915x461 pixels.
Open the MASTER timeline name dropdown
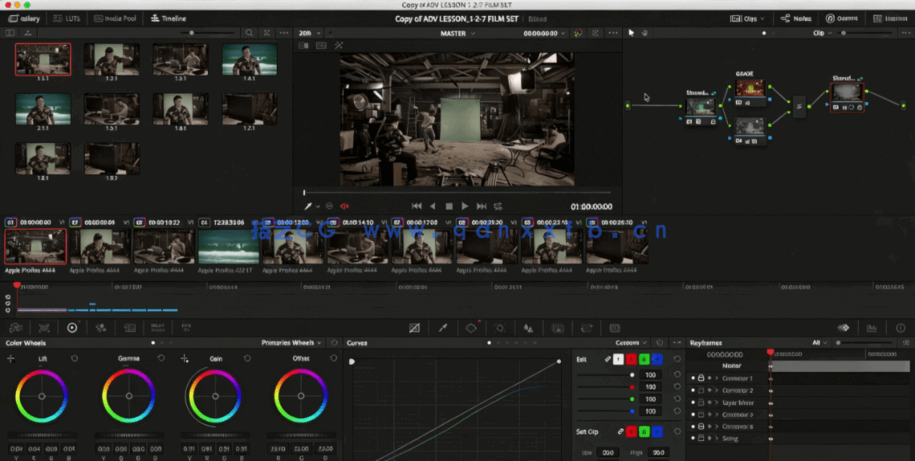coord(458,33)
